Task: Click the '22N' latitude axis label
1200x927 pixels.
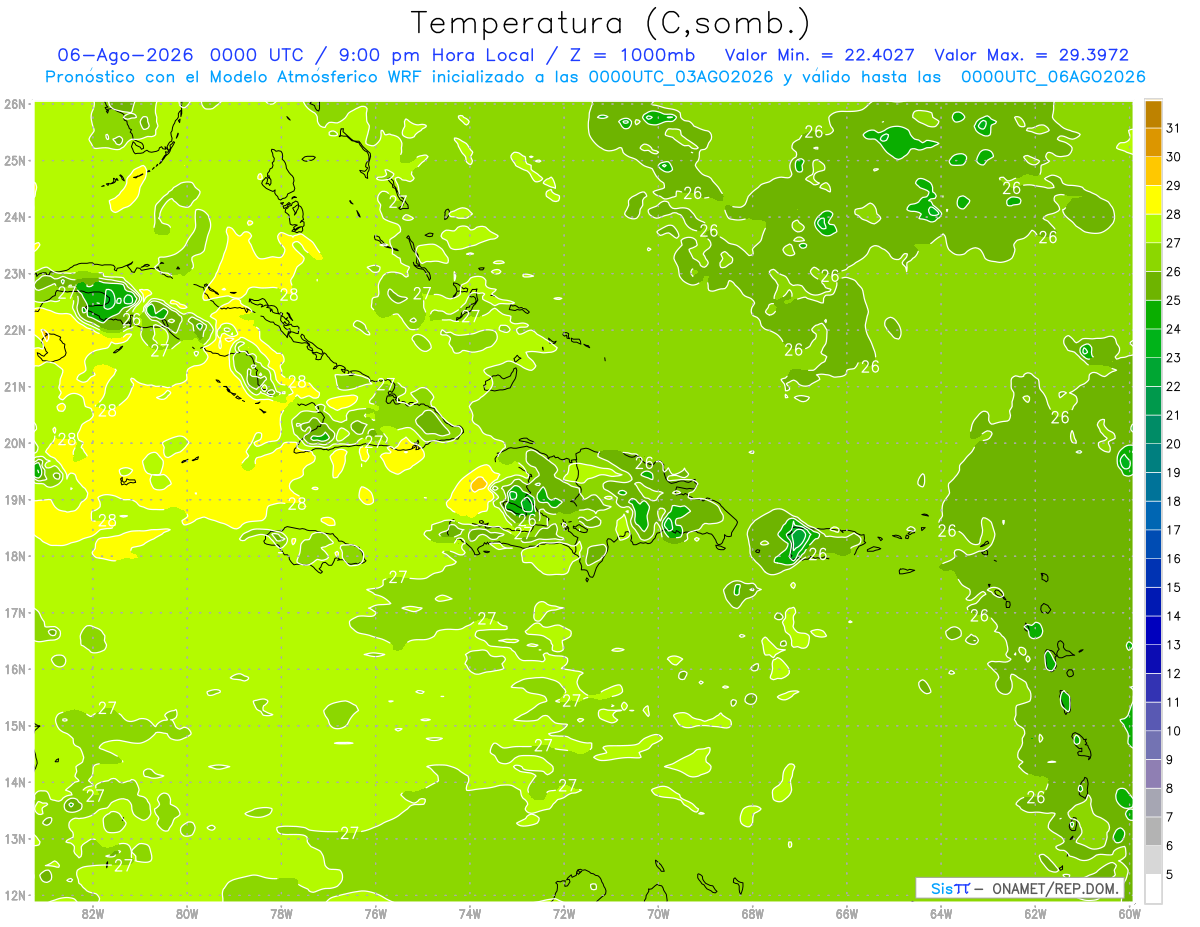Action: (x=15, y=330)
